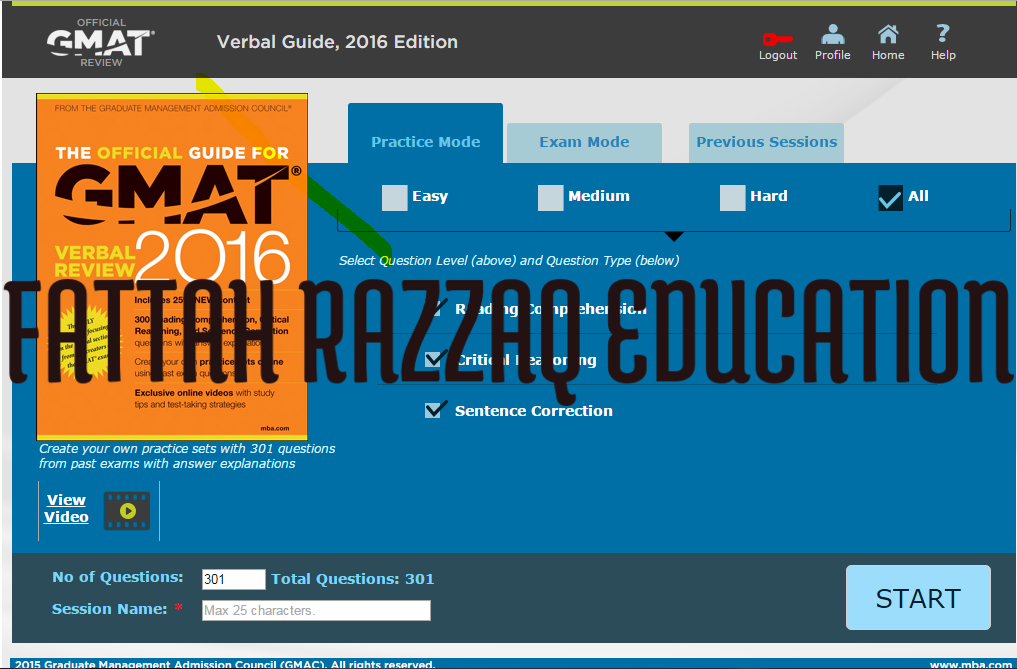Check the Easy difficulty box
This screenshot has width=1017, height=669.
pyautogui.click(x=394, y=197)
